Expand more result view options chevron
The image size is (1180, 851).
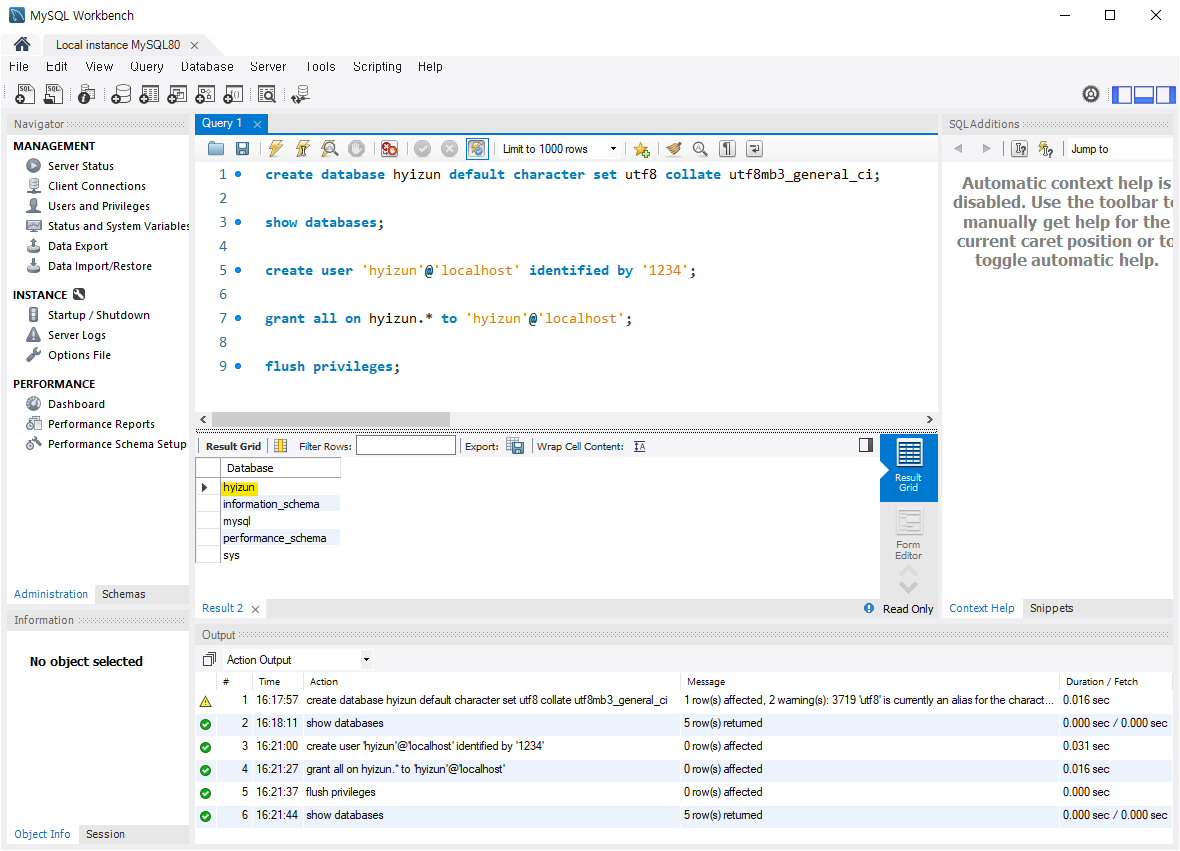tap(908, 588)
